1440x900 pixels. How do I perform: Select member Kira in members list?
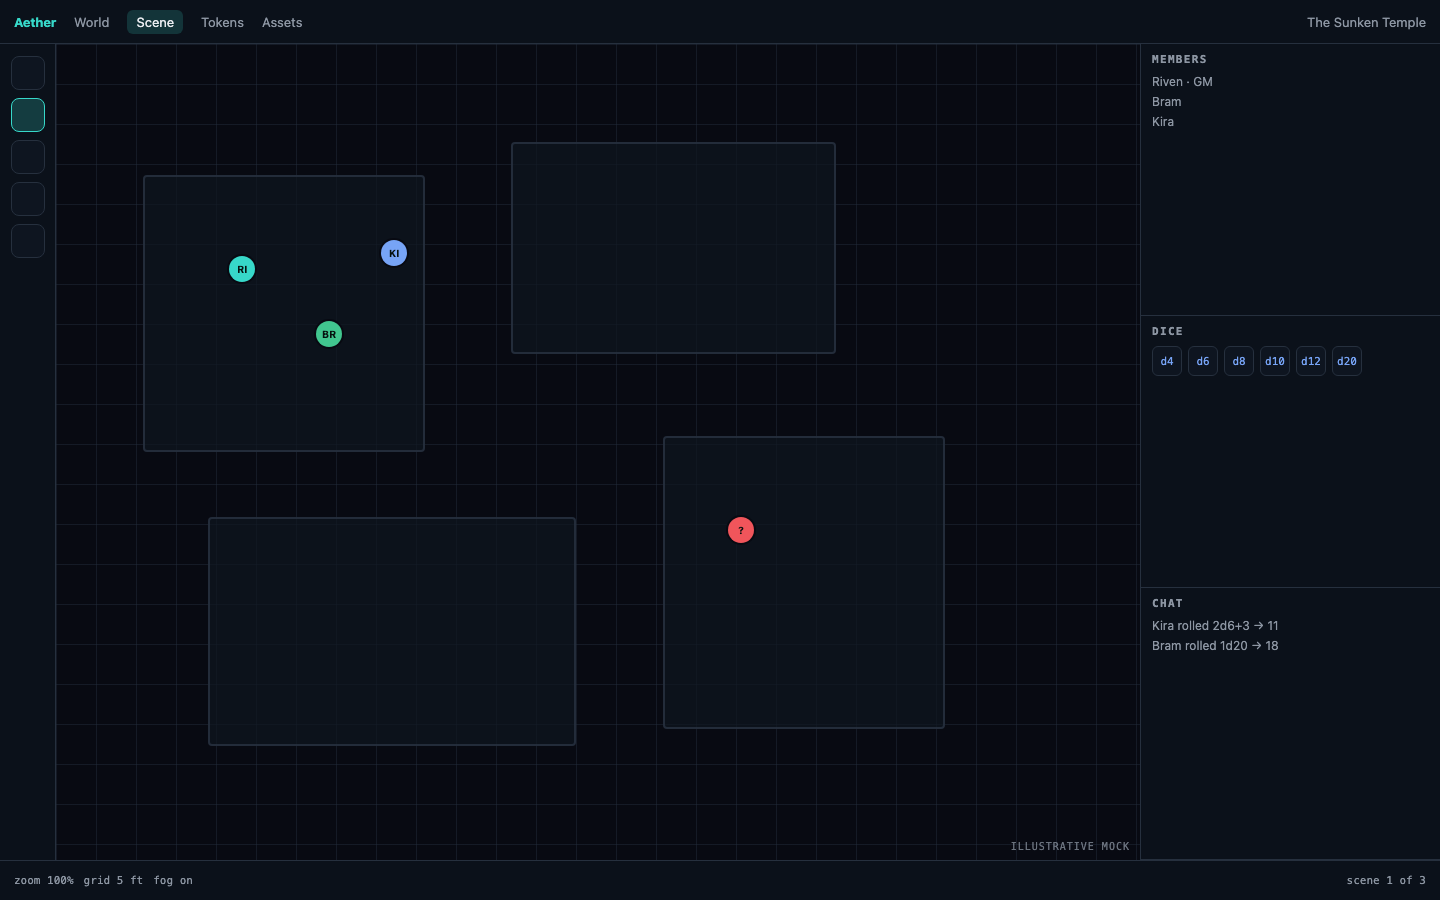tap(1163, 122)
